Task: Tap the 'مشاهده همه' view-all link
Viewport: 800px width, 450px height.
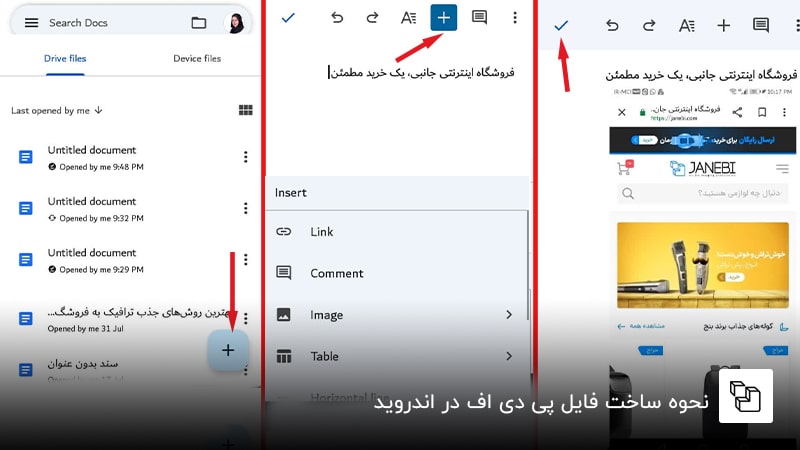Action: [x=641, y=326]
